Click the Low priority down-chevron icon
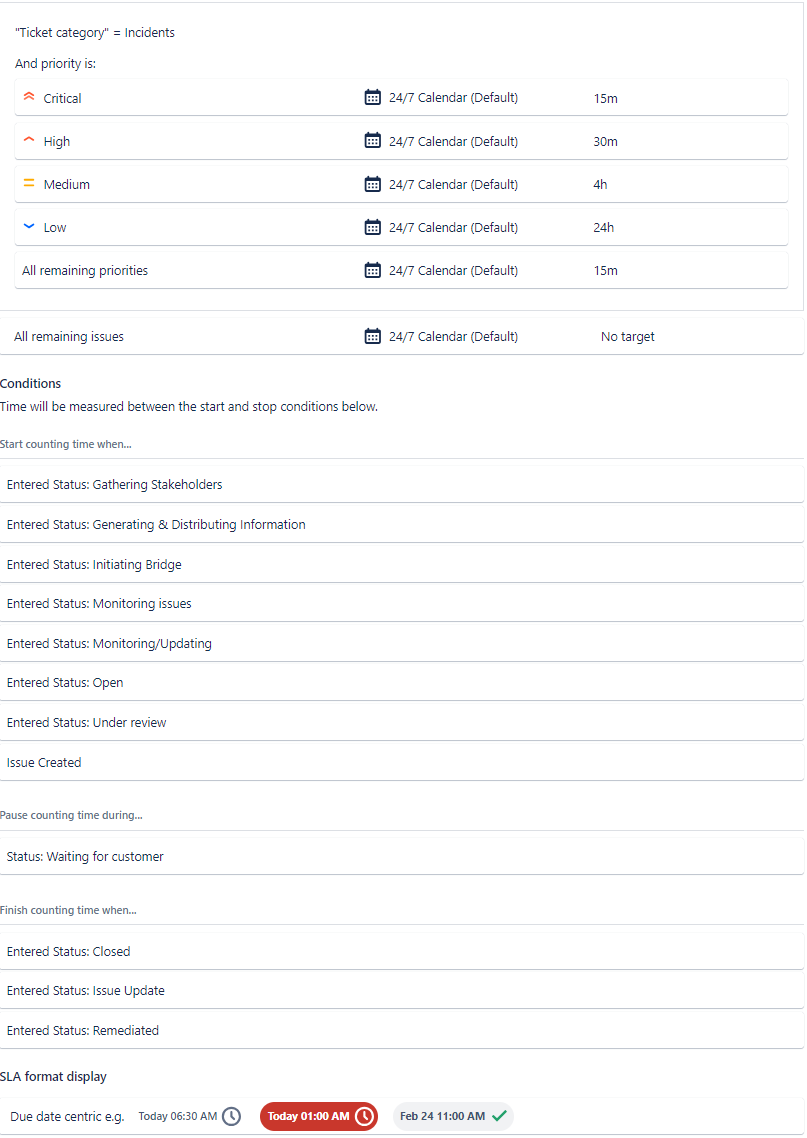 coord(29,226)
